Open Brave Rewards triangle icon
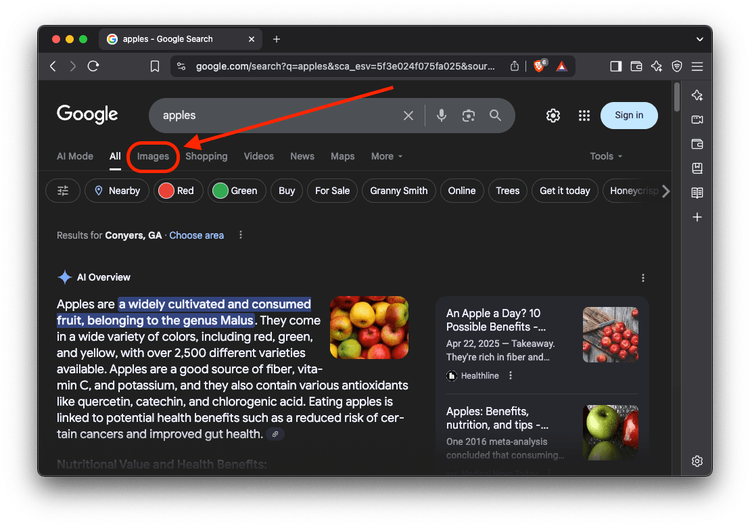Image resolution: width=750 pixels, height=526 pixels. (x=562, y=66)
